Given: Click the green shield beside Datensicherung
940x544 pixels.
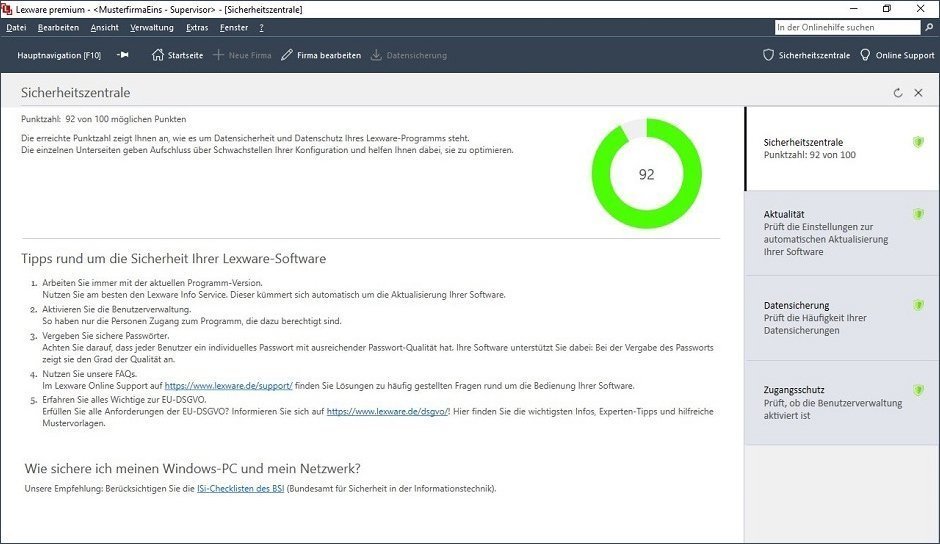Looking at the screenshot, I should [x=918, y=305].
